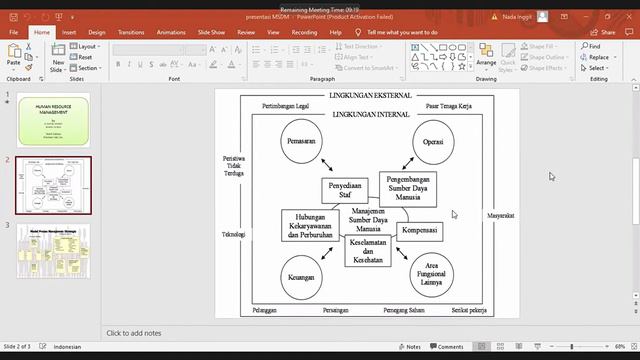Toggle Underline formatting
This screenshot has height=360, width=640.
(x=140, y=64)
